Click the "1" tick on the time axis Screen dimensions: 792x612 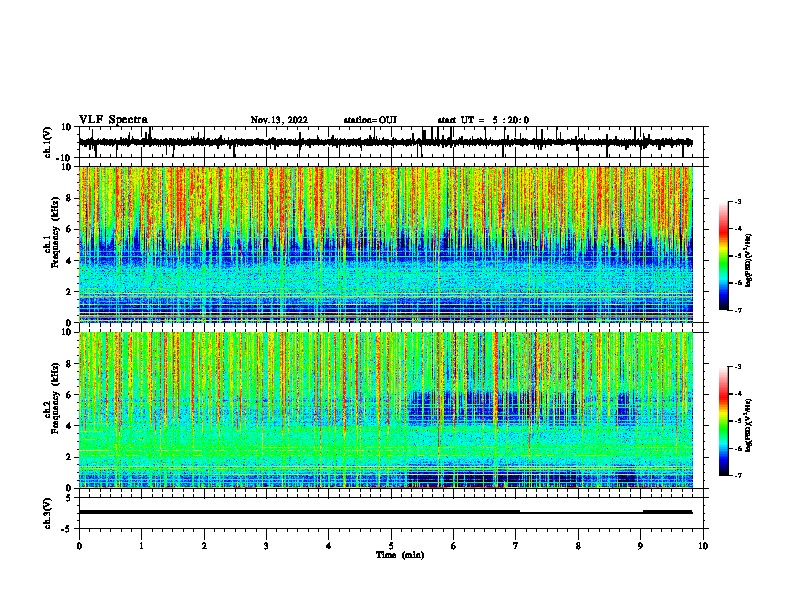coord(141,546)
